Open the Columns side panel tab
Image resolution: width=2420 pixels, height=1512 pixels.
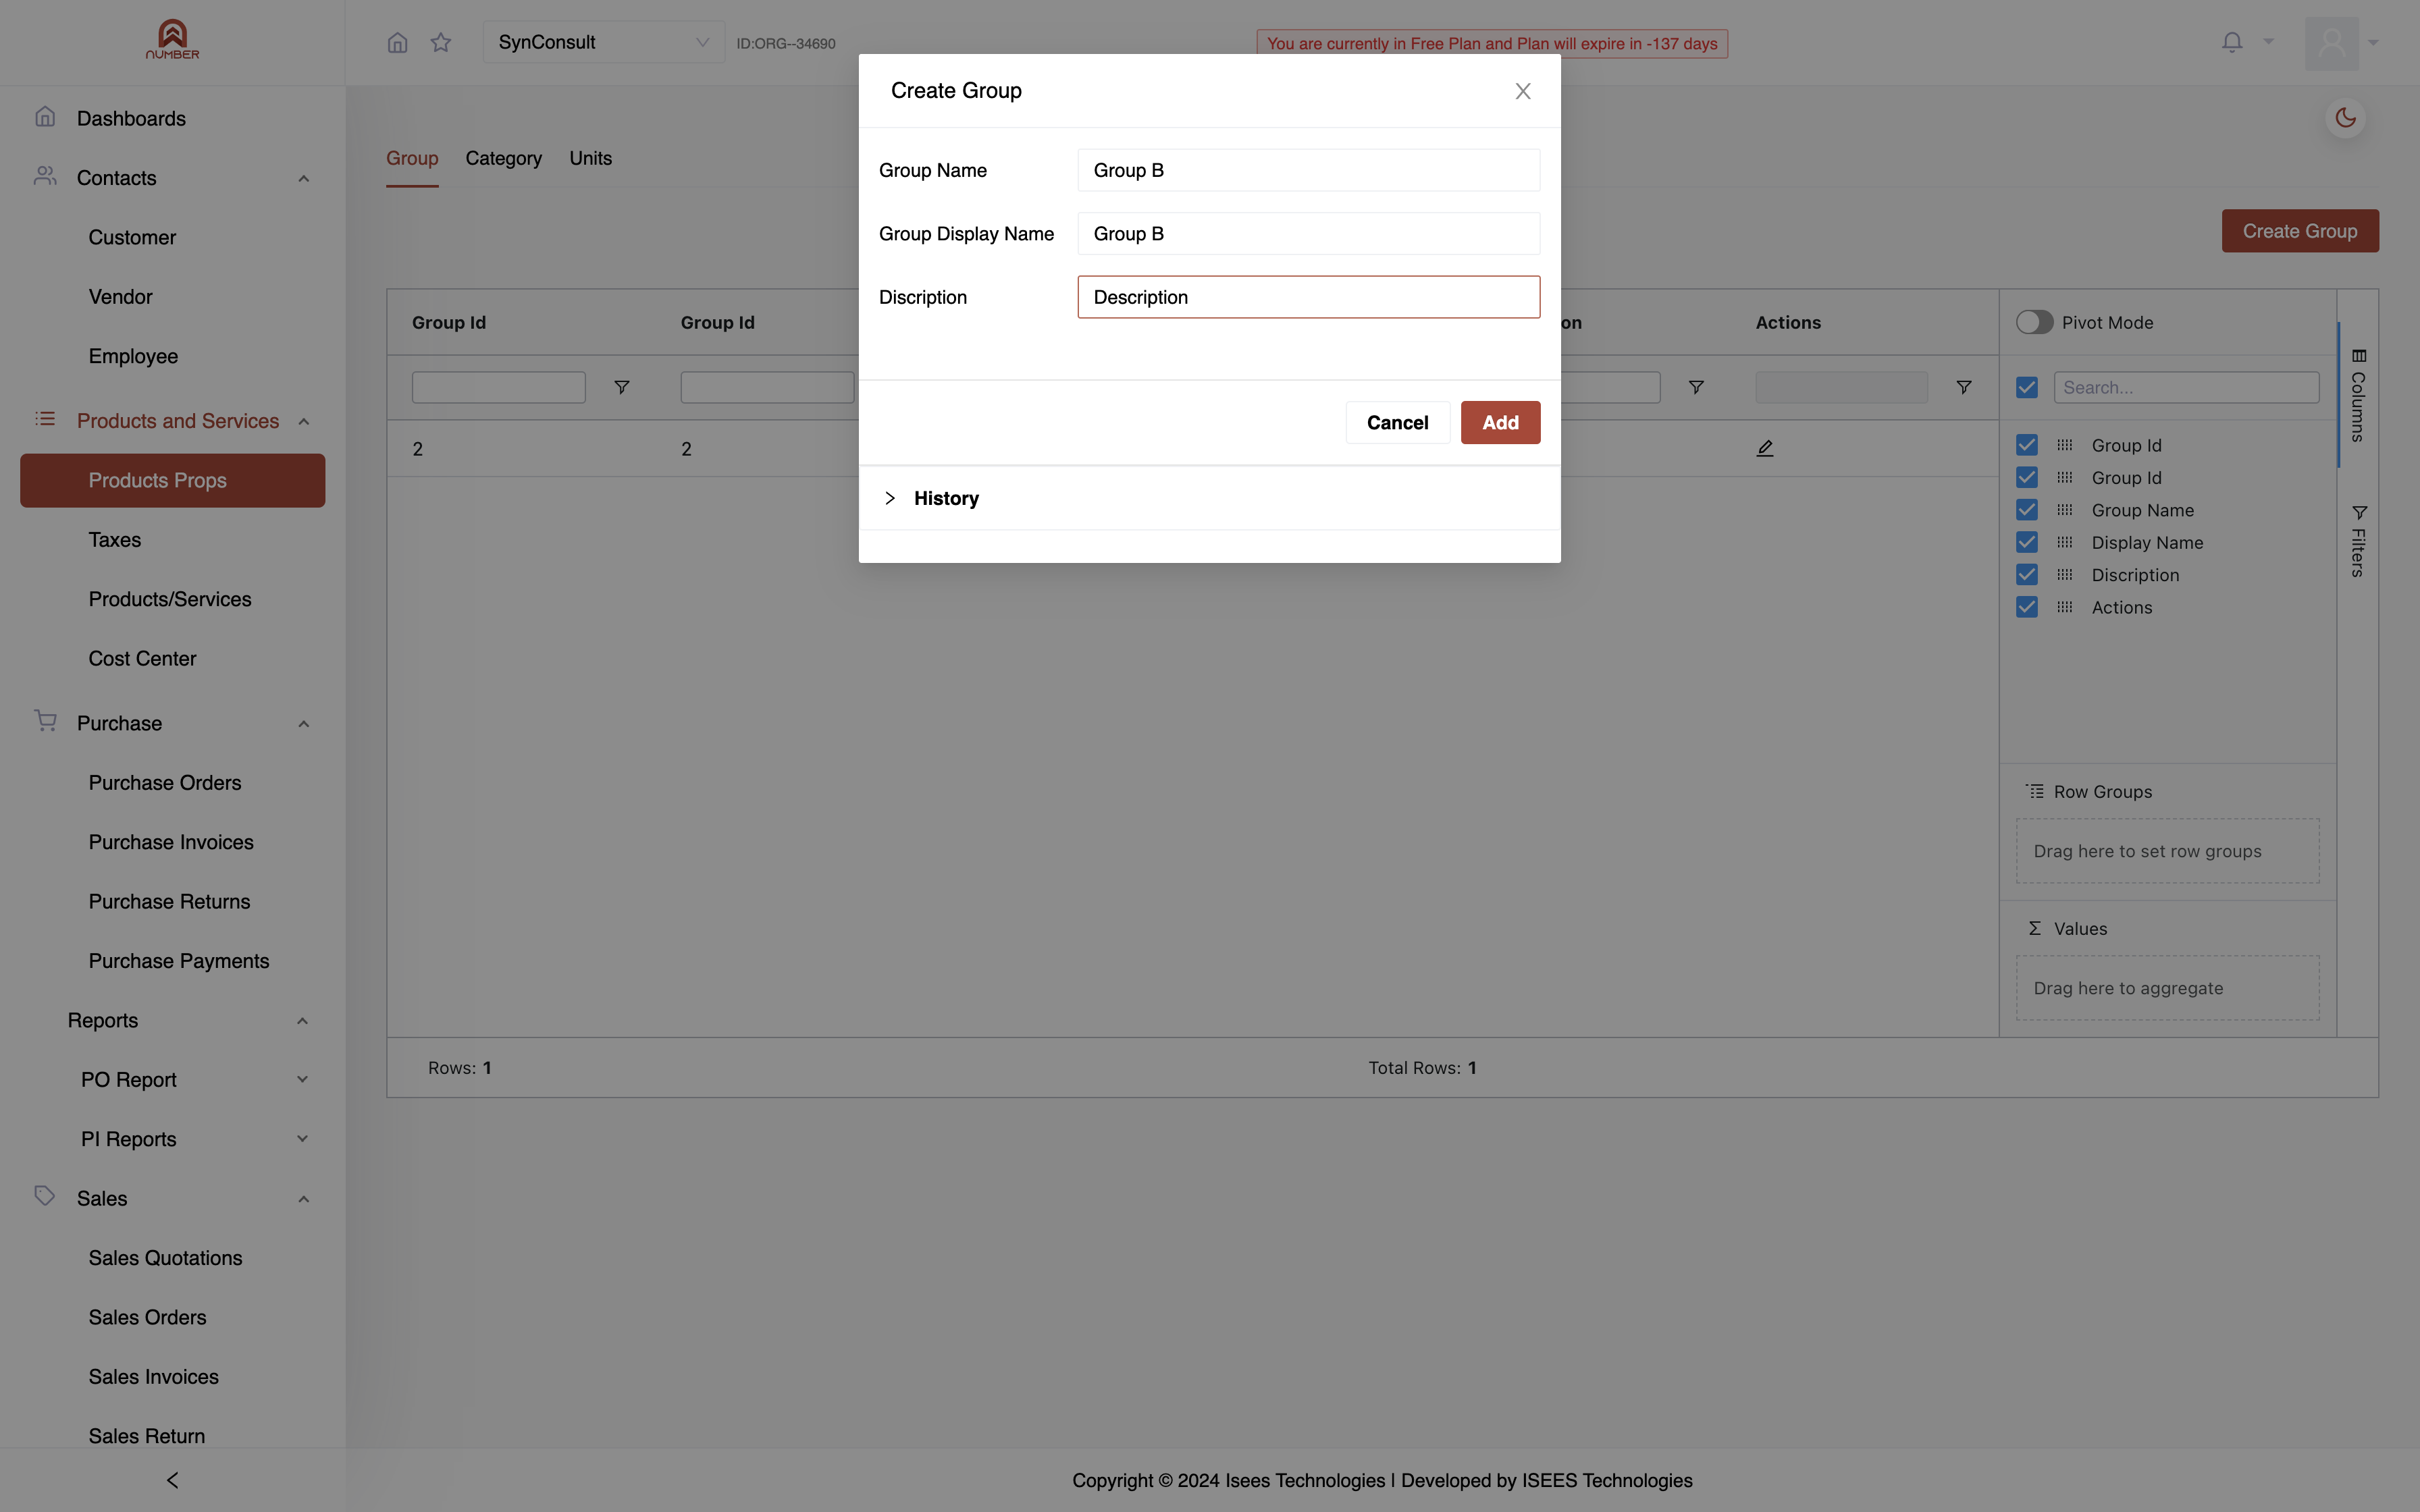coord(2358,395)
